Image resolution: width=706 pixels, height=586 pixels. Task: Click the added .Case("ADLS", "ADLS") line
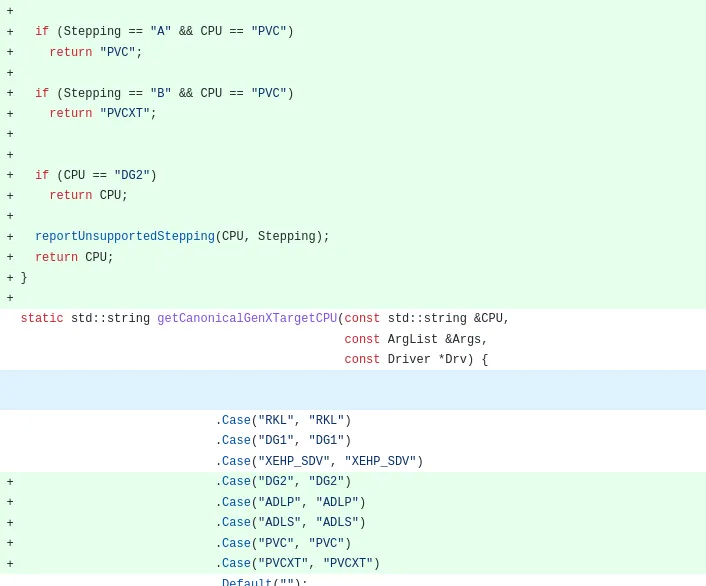point(290,523)
